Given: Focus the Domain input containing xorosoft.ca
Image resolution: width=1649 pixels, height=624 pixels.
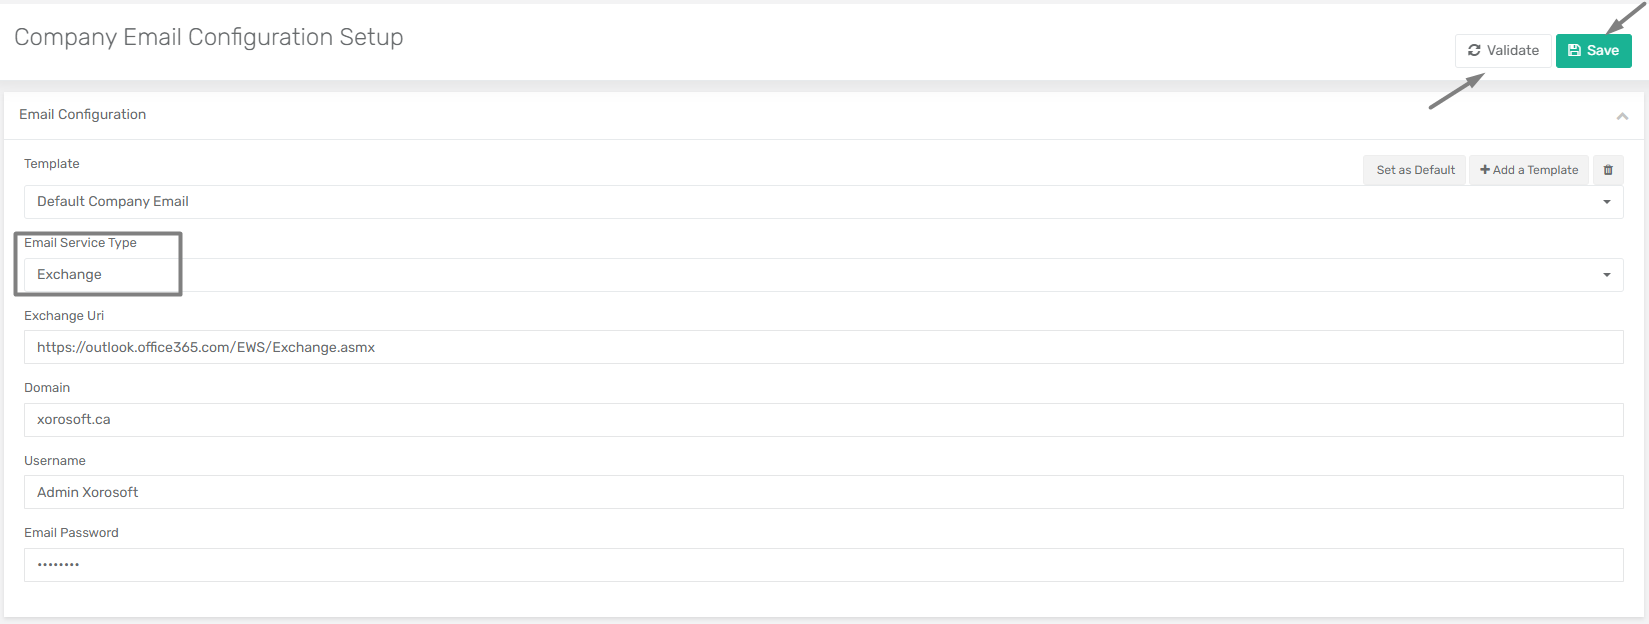Looking at the screenshot, I should tap(823, 420).
